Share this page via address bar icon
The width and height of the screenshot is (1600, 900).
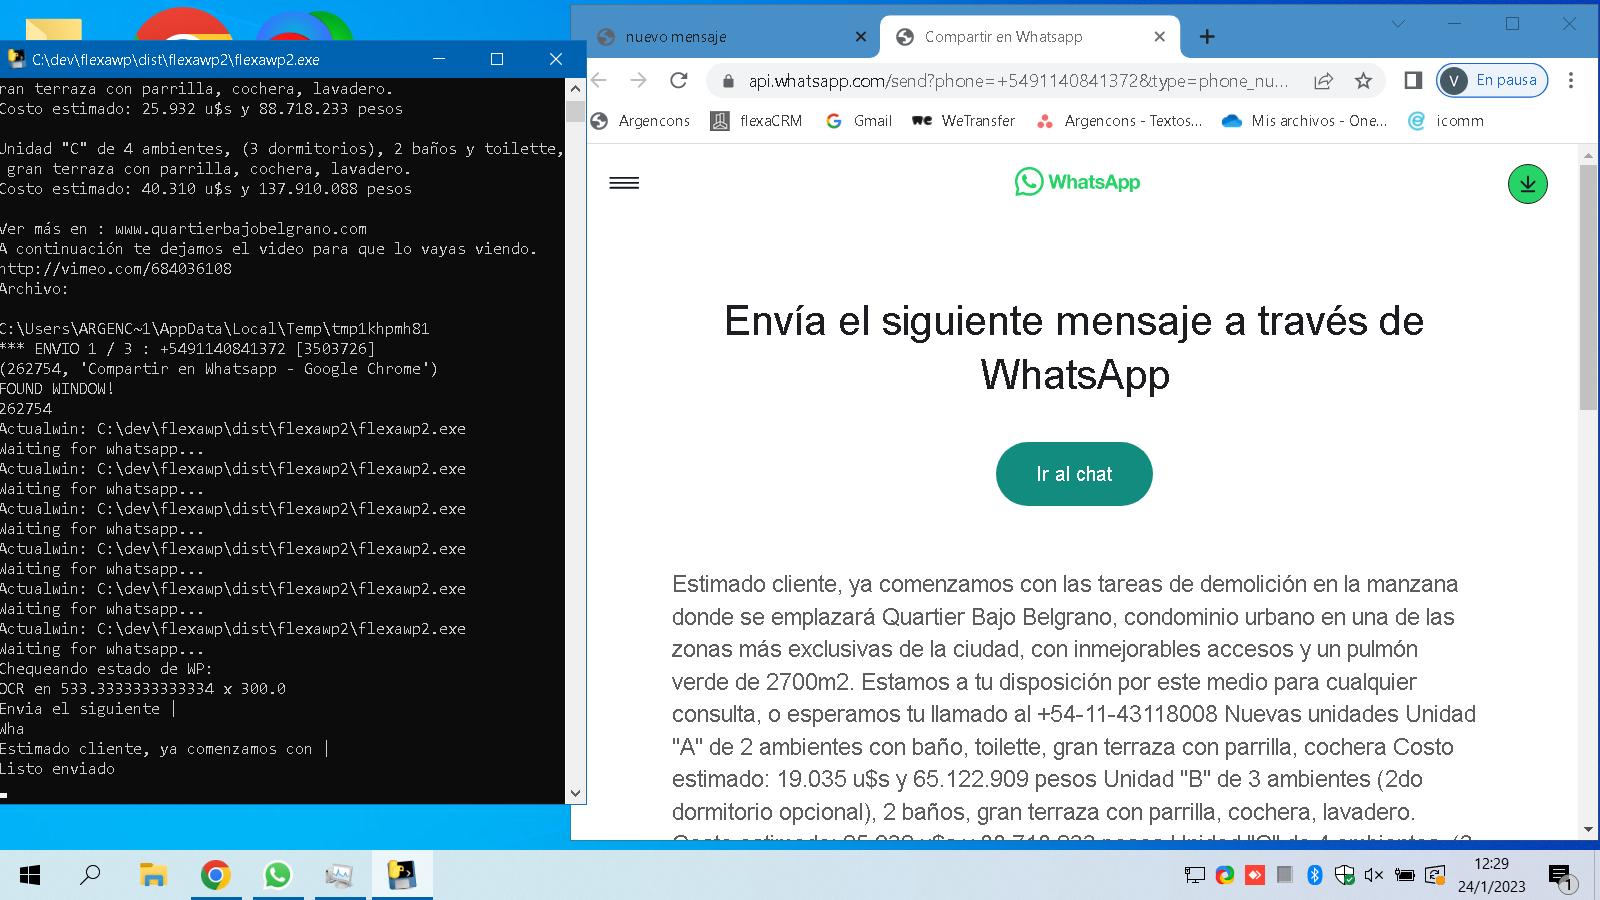click(x=1323, y=81)
